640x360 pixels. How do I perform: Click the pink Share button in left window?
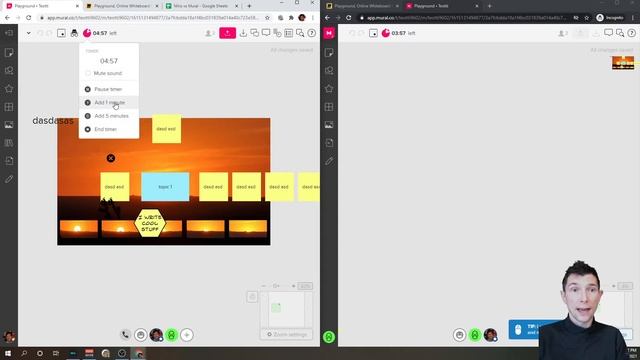227,33
